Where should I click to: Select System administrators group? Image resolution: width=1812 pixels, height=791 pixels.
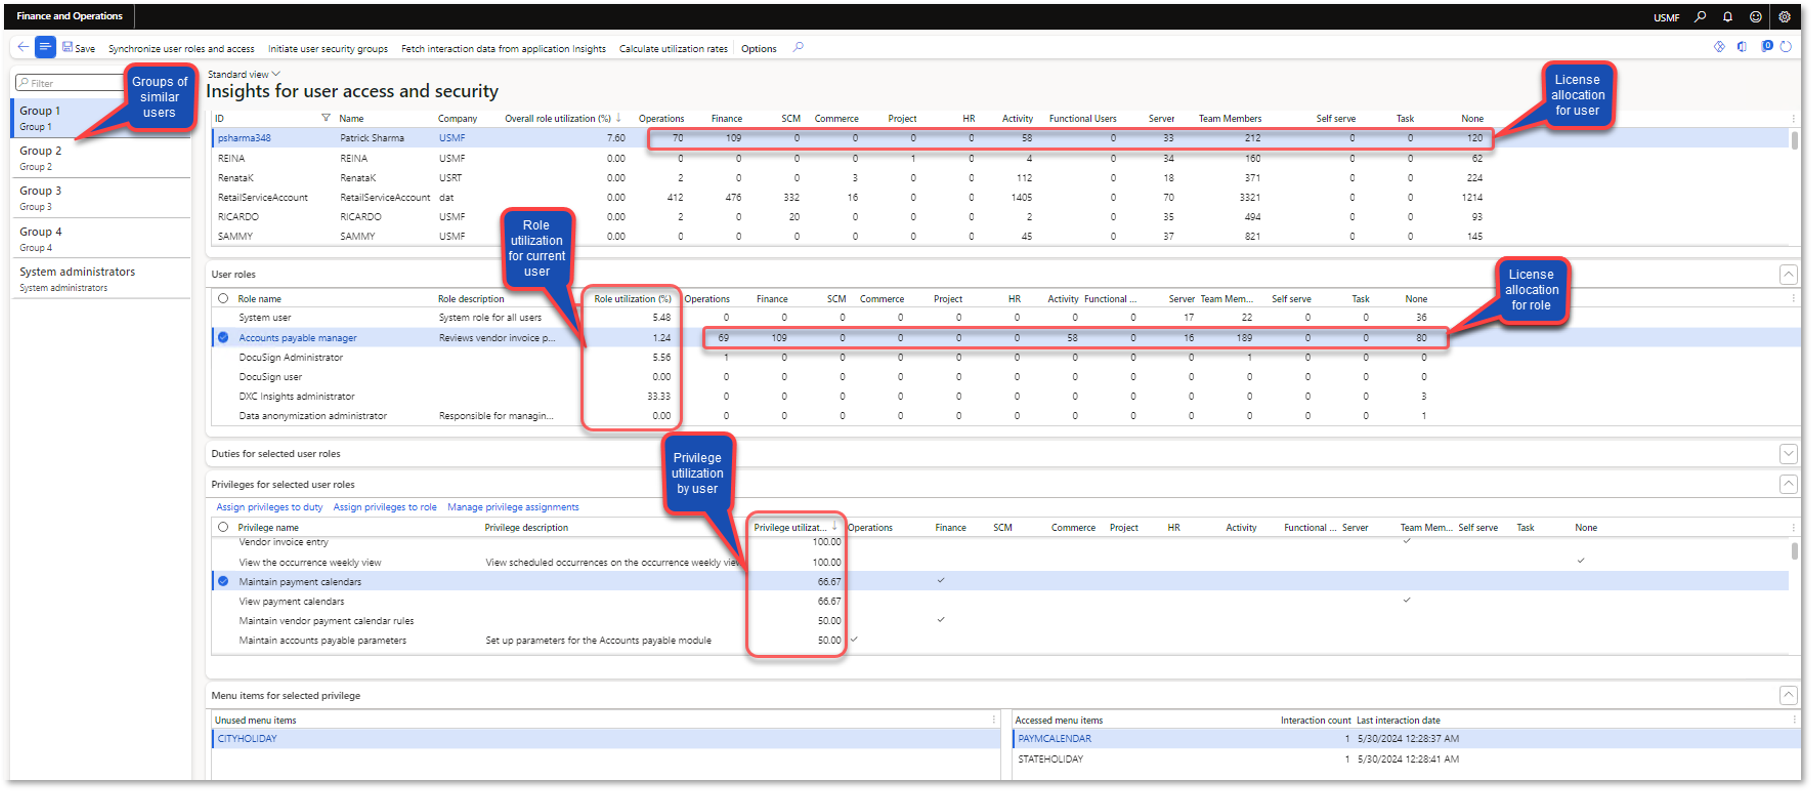tap(101, 279)
